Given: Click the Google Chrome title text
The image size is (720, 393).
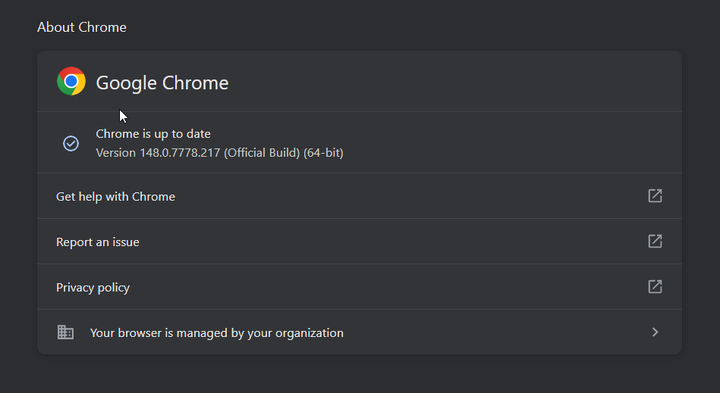Looking at the screenshot, I should click(162, 83).
